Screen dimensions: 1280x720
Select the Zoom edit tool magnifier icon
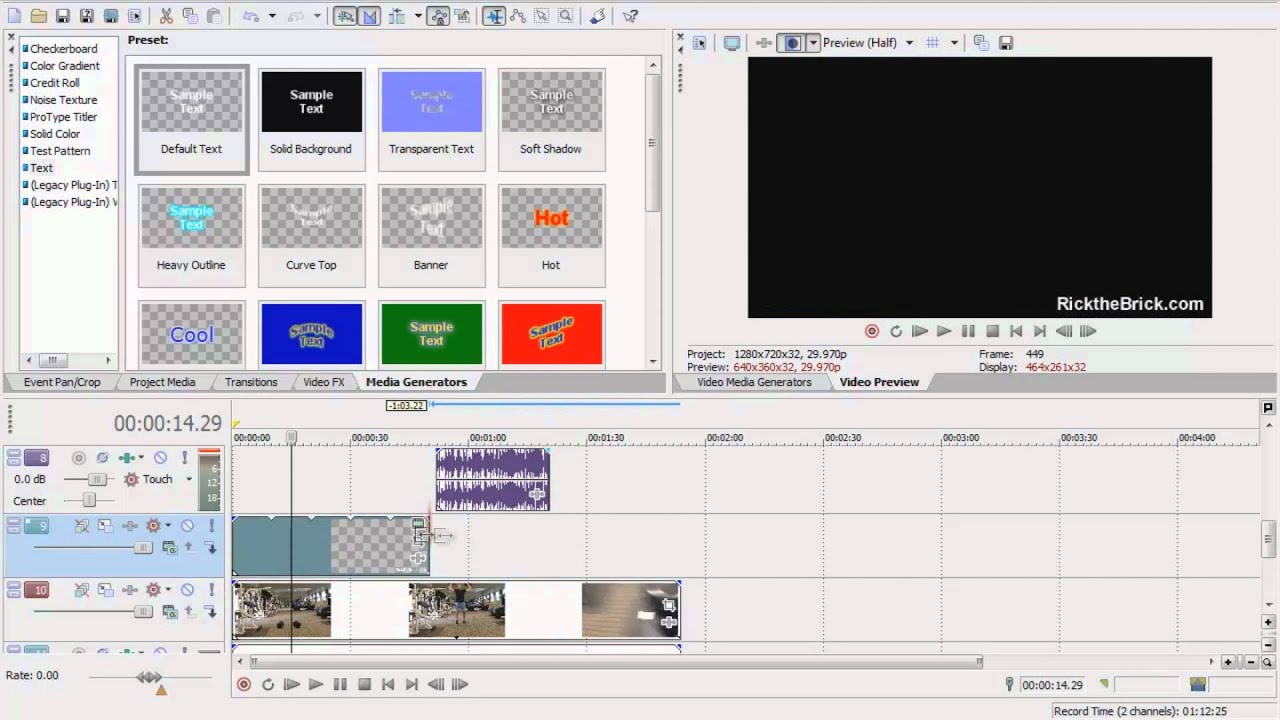(x=566, y=16)
